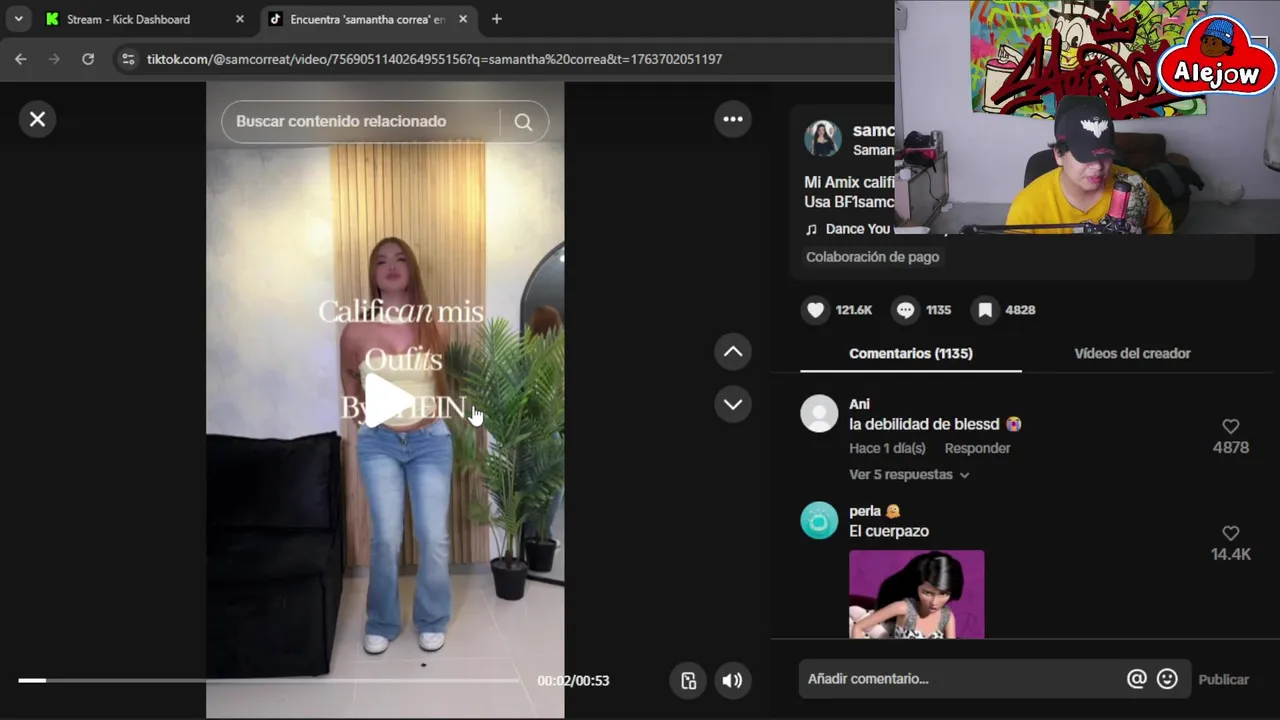Insert a mention with @ icon
Screen dimensions: 1280x720
1137,679
